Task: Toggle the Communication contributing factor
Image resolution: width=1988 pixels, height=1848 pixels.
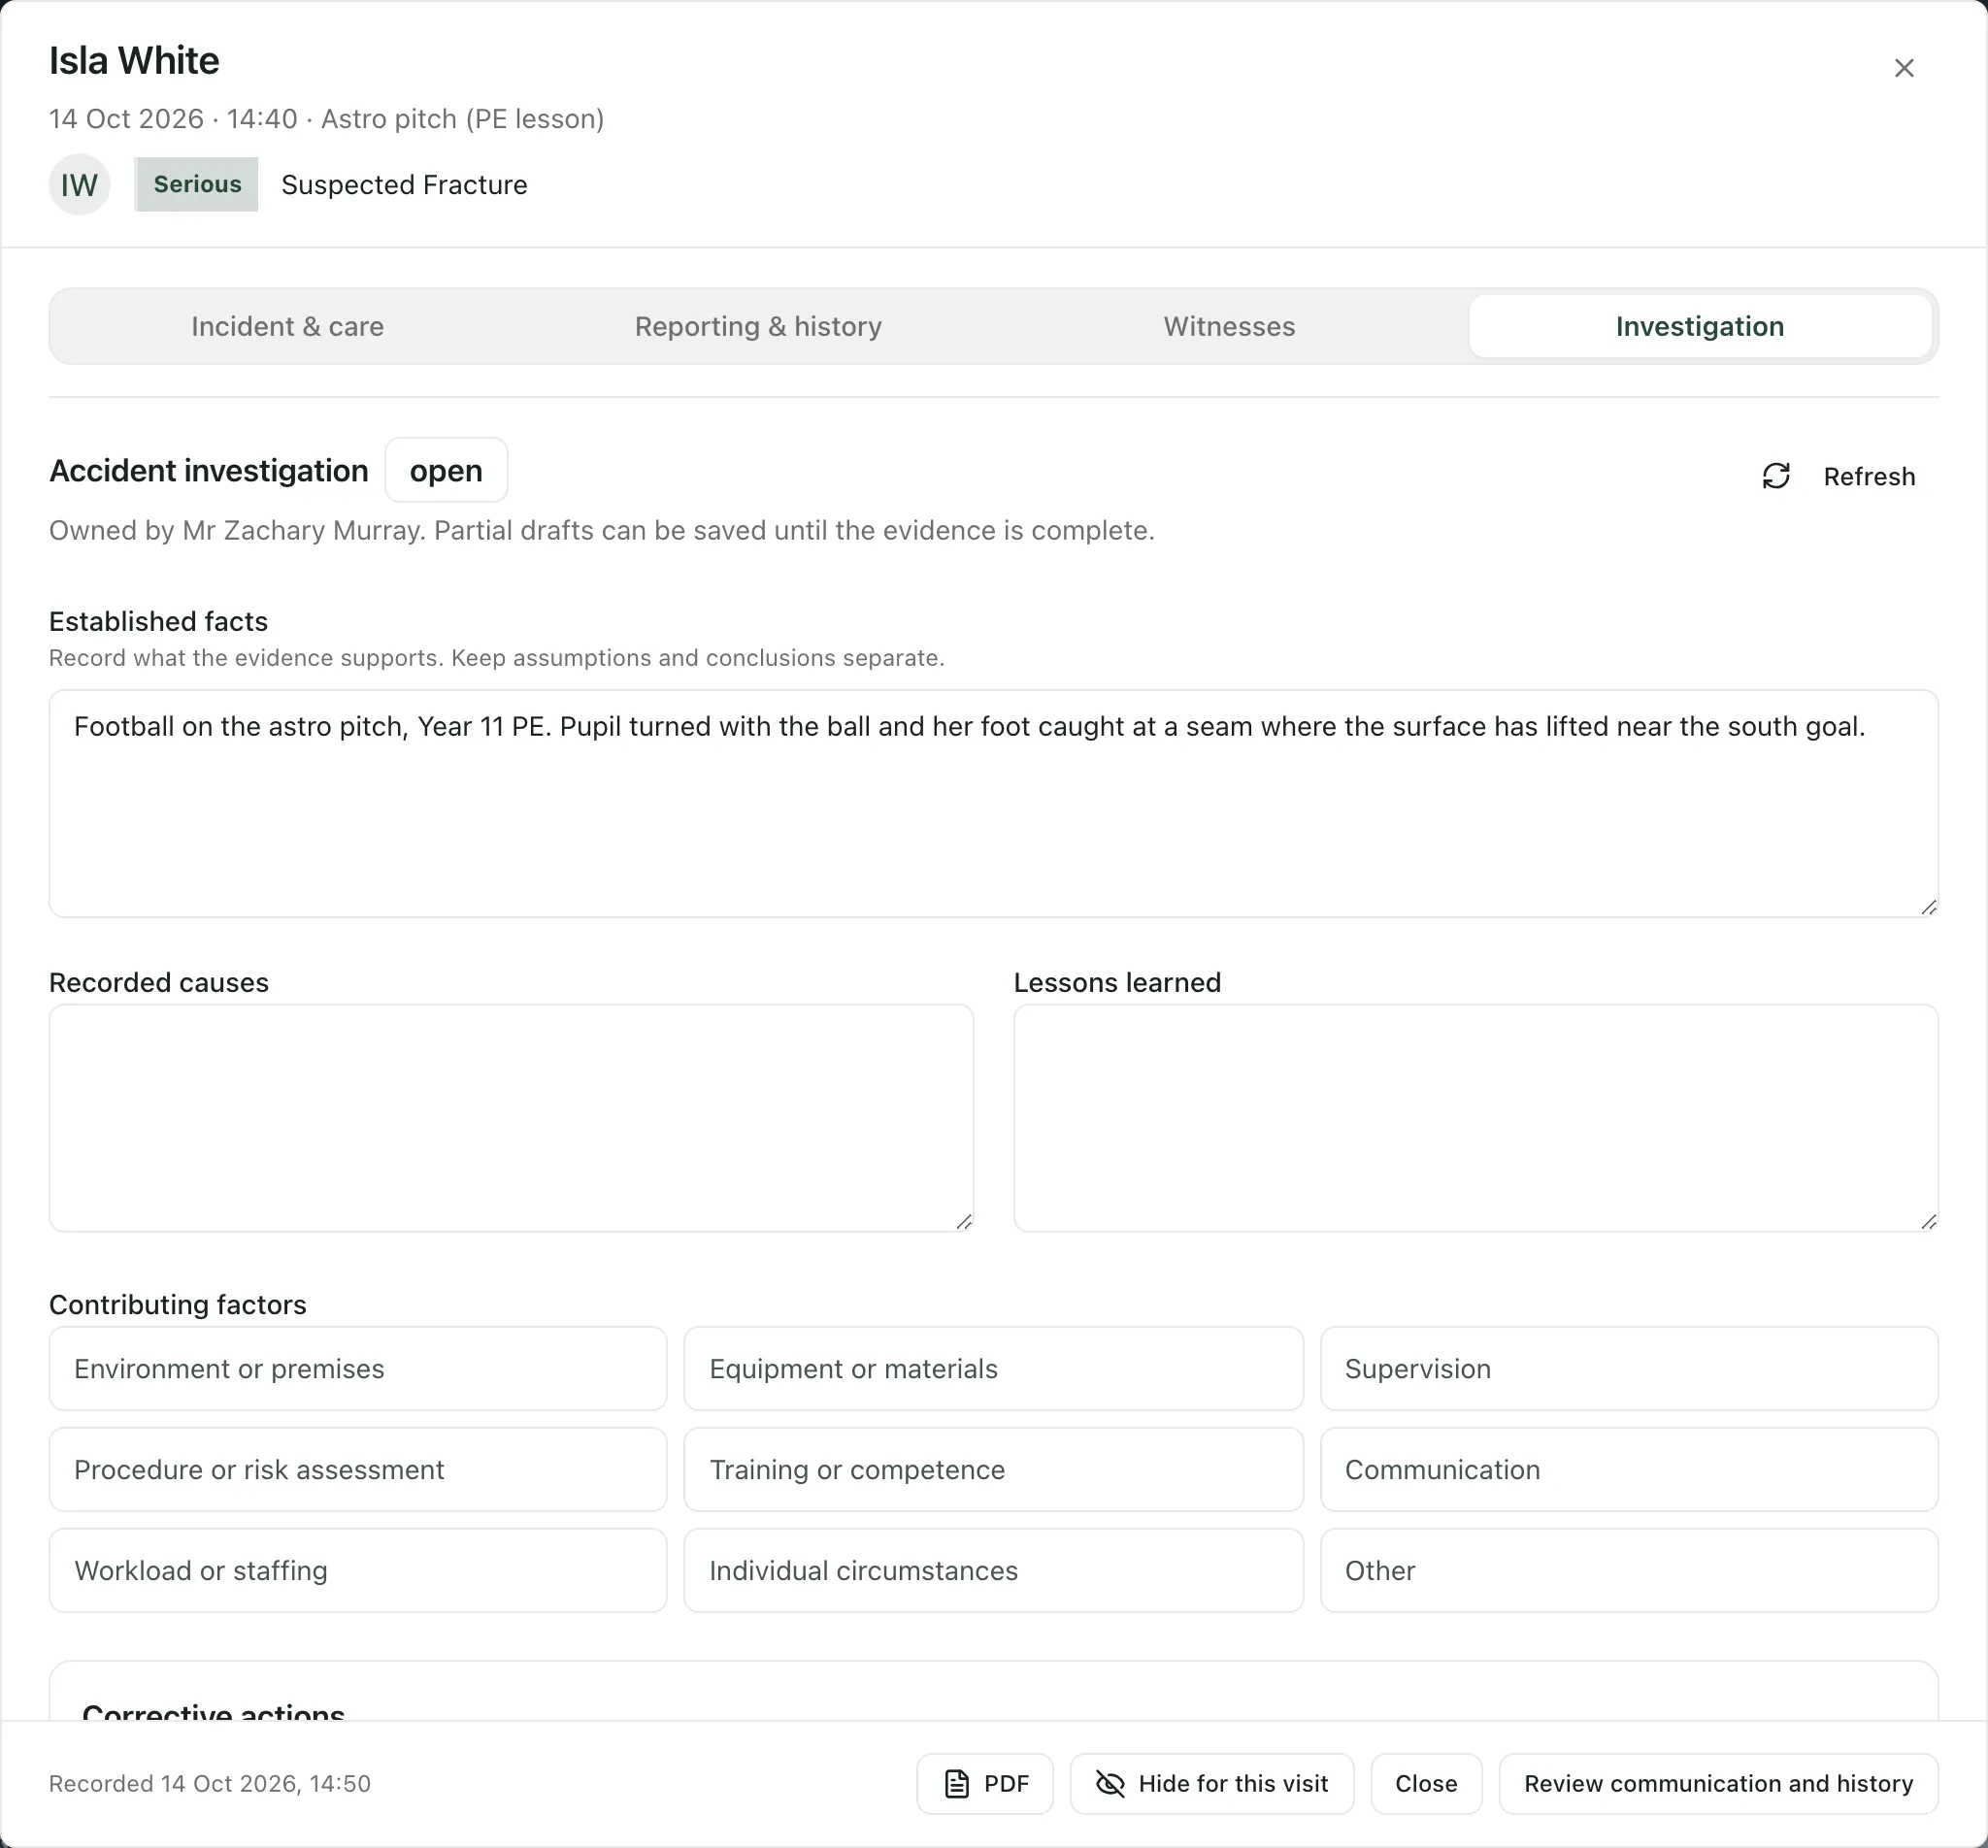Action: point(1629,1470)
